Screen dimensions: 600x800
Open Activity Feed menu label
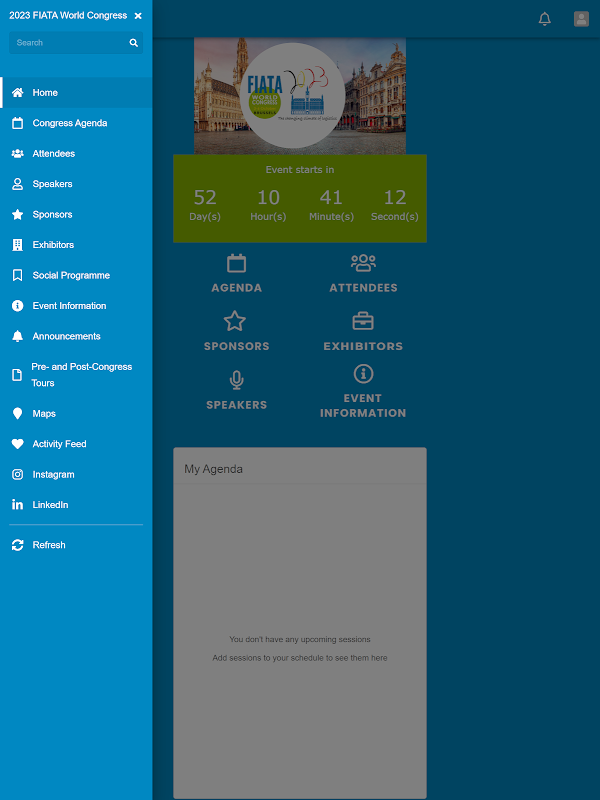[x=59, y=444]
